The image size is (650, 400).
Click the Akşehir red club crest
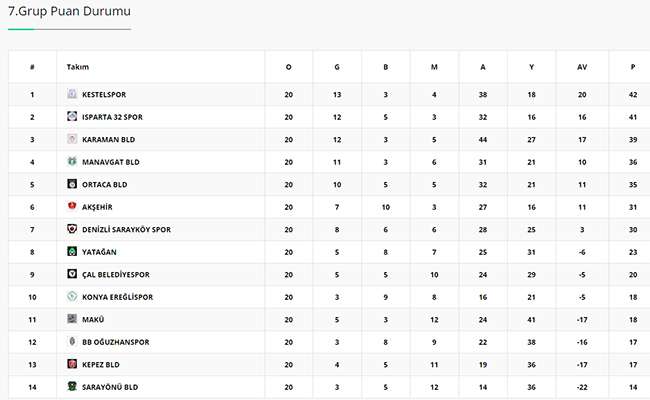tap(72, 206)
